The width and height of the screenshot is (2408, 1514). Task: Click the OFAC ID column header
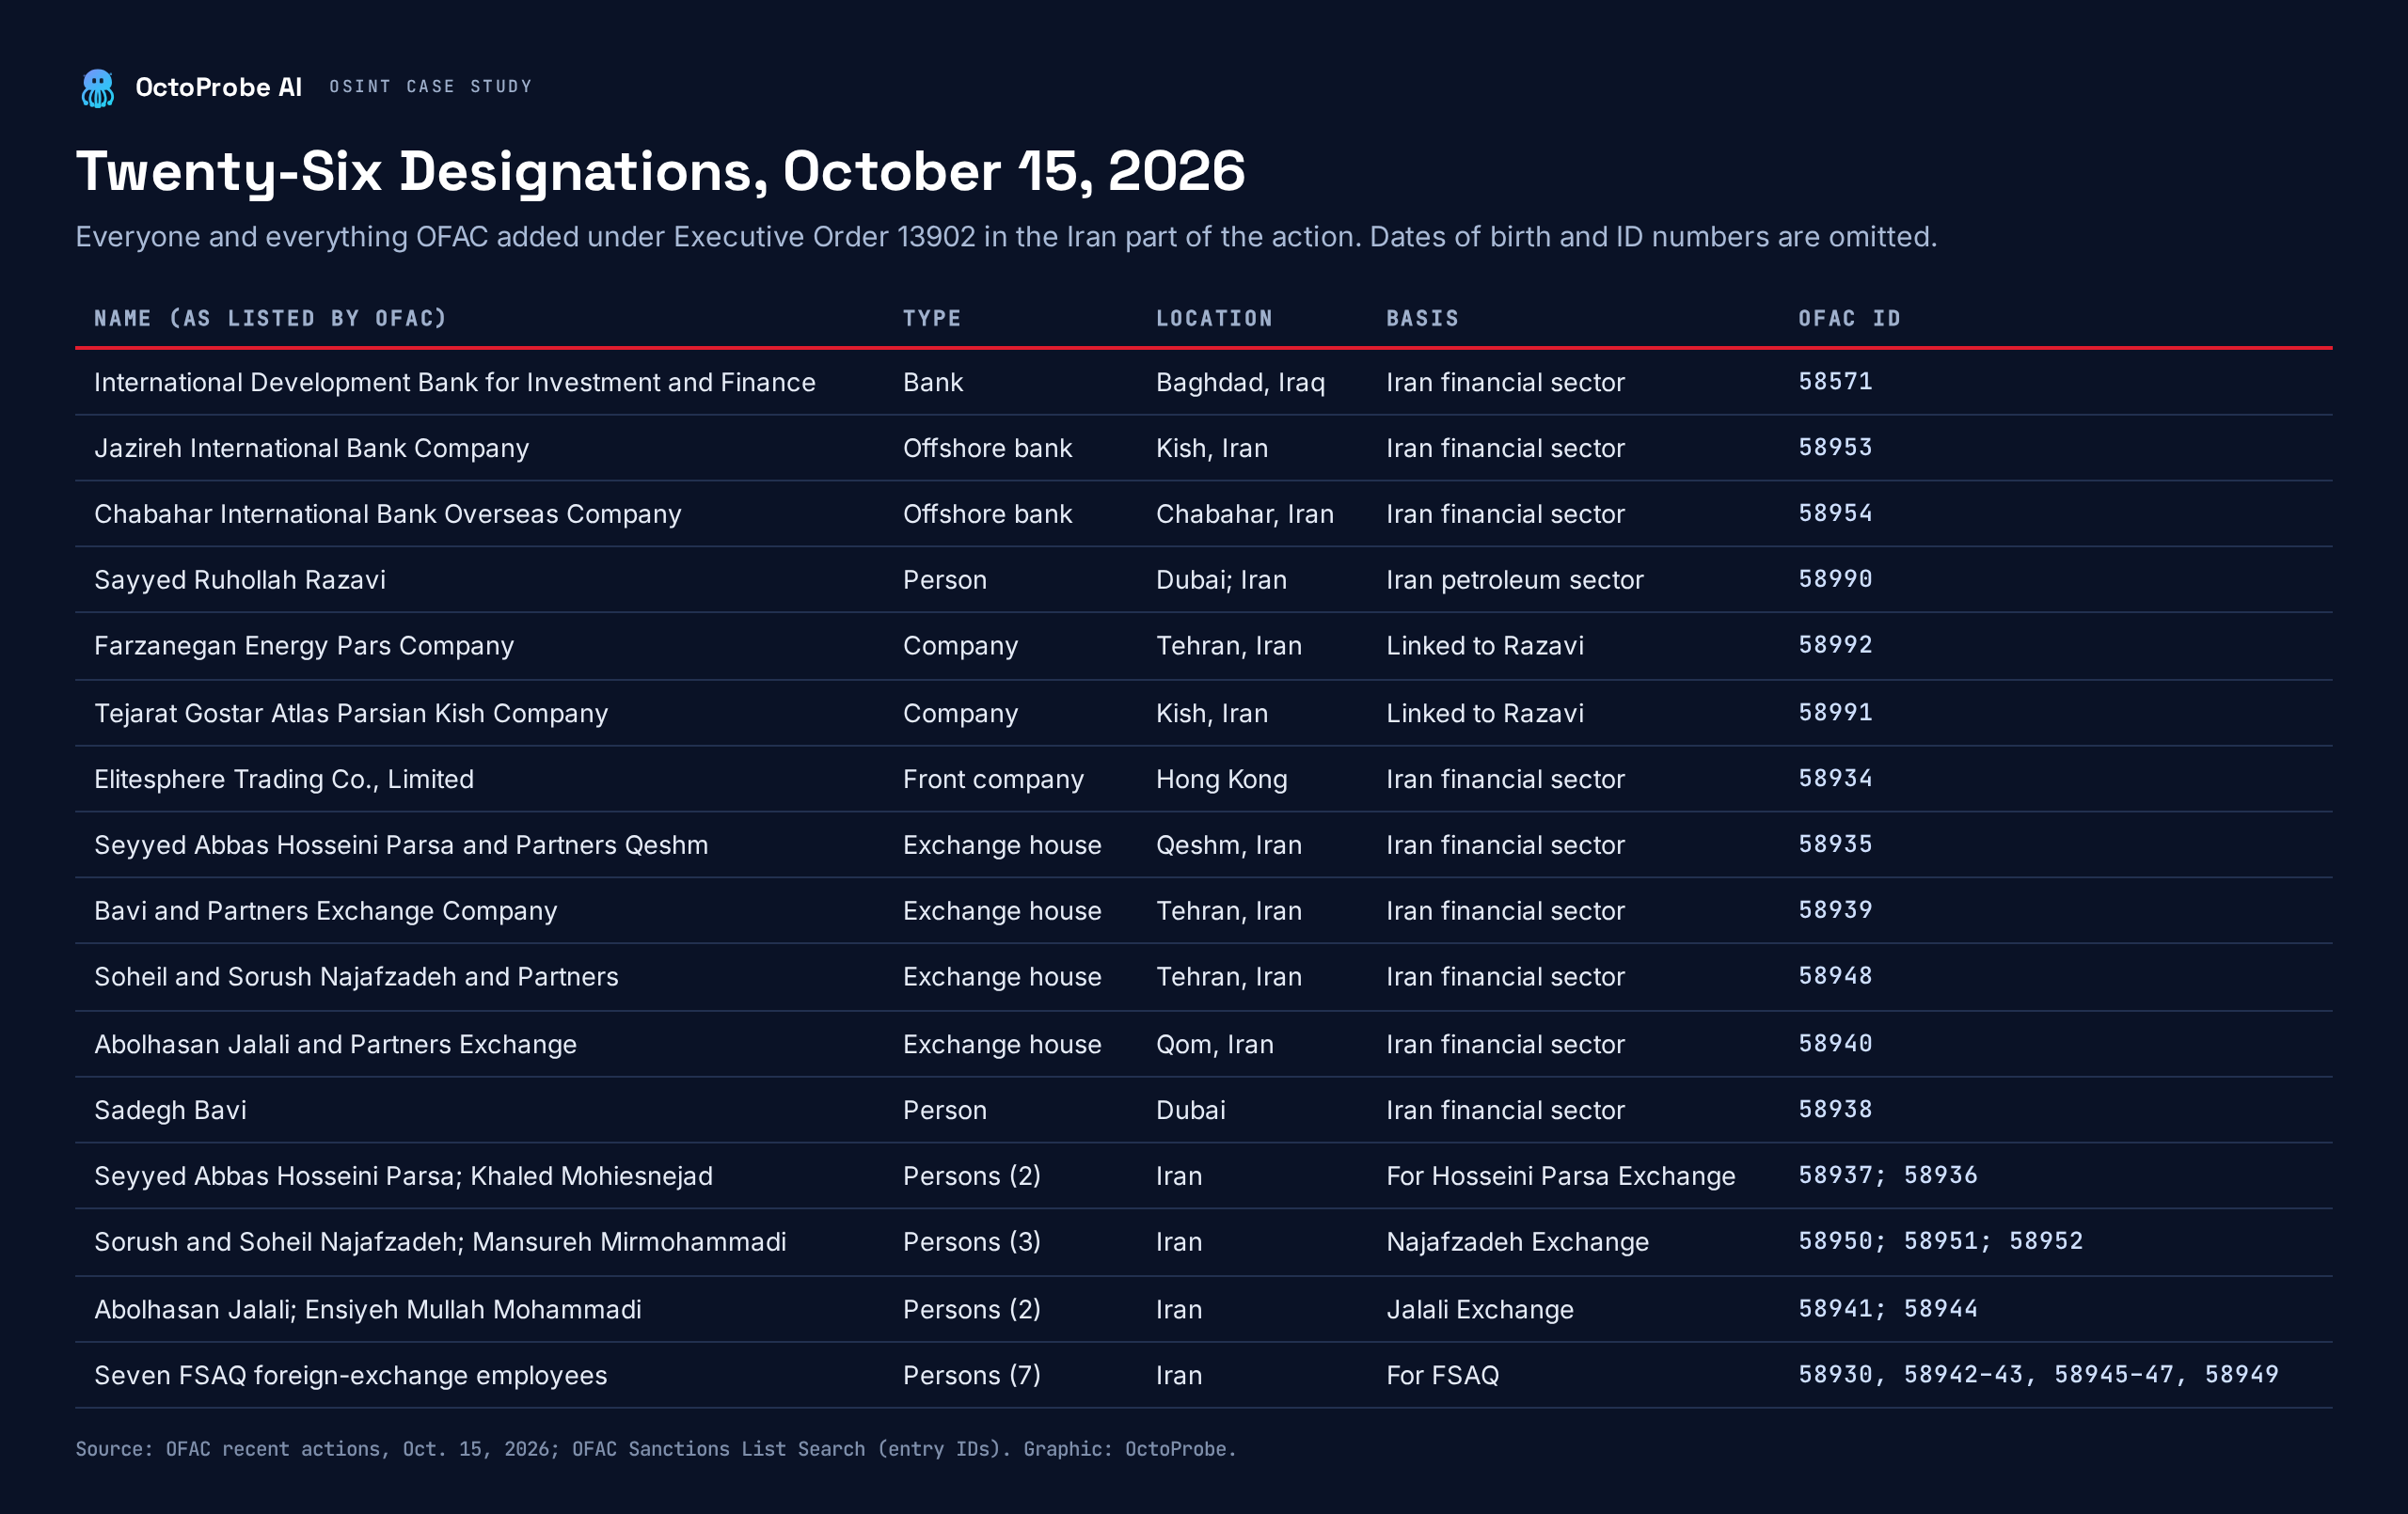pos(1849,319)
